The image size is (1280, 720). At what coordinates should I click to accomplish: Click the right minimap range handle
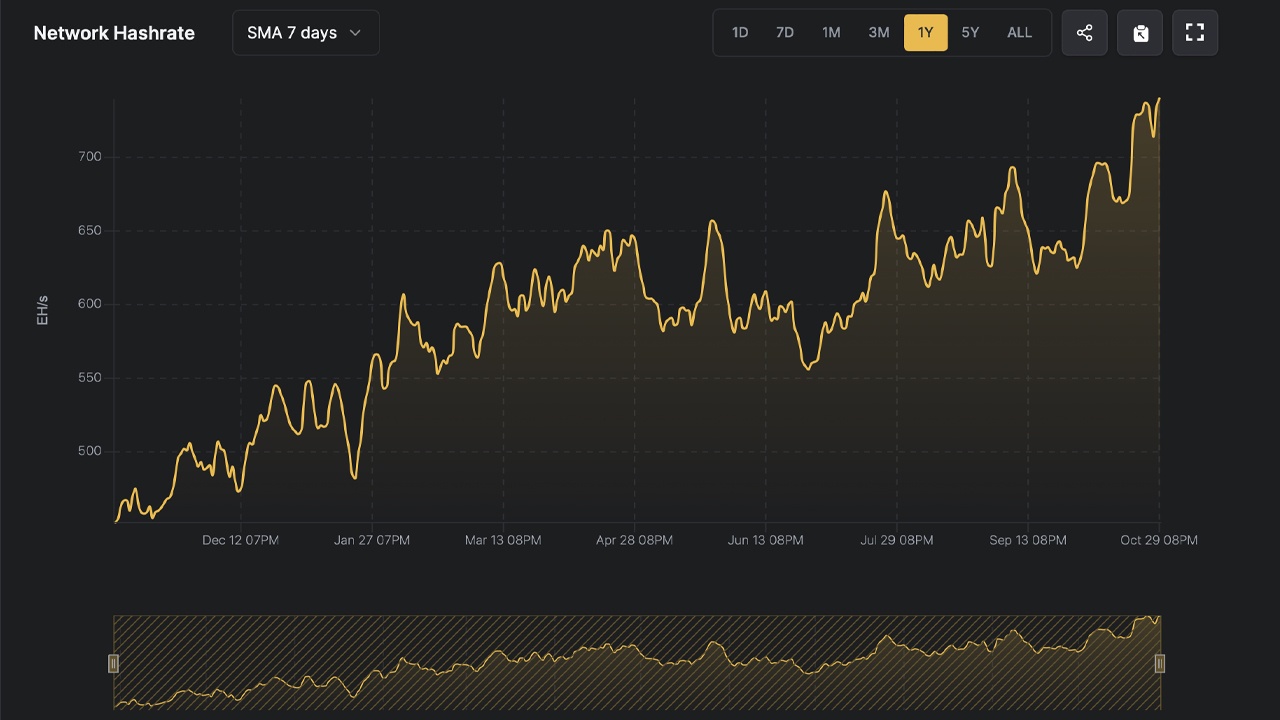(1160, 663)
